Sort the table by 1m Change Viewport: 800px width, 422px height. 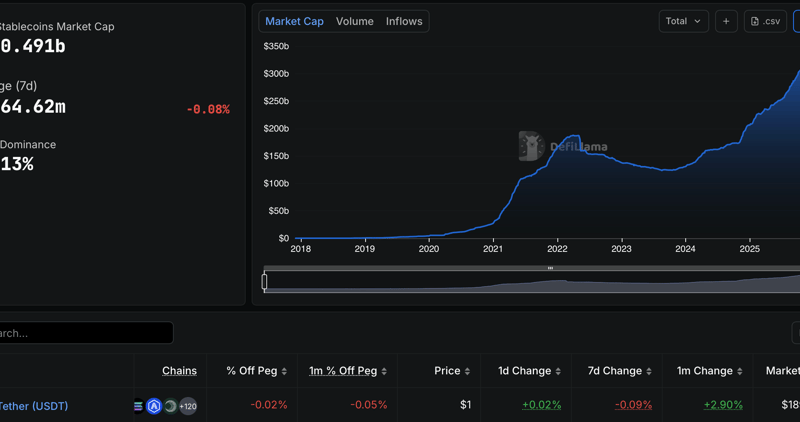(x=710, y=371)
